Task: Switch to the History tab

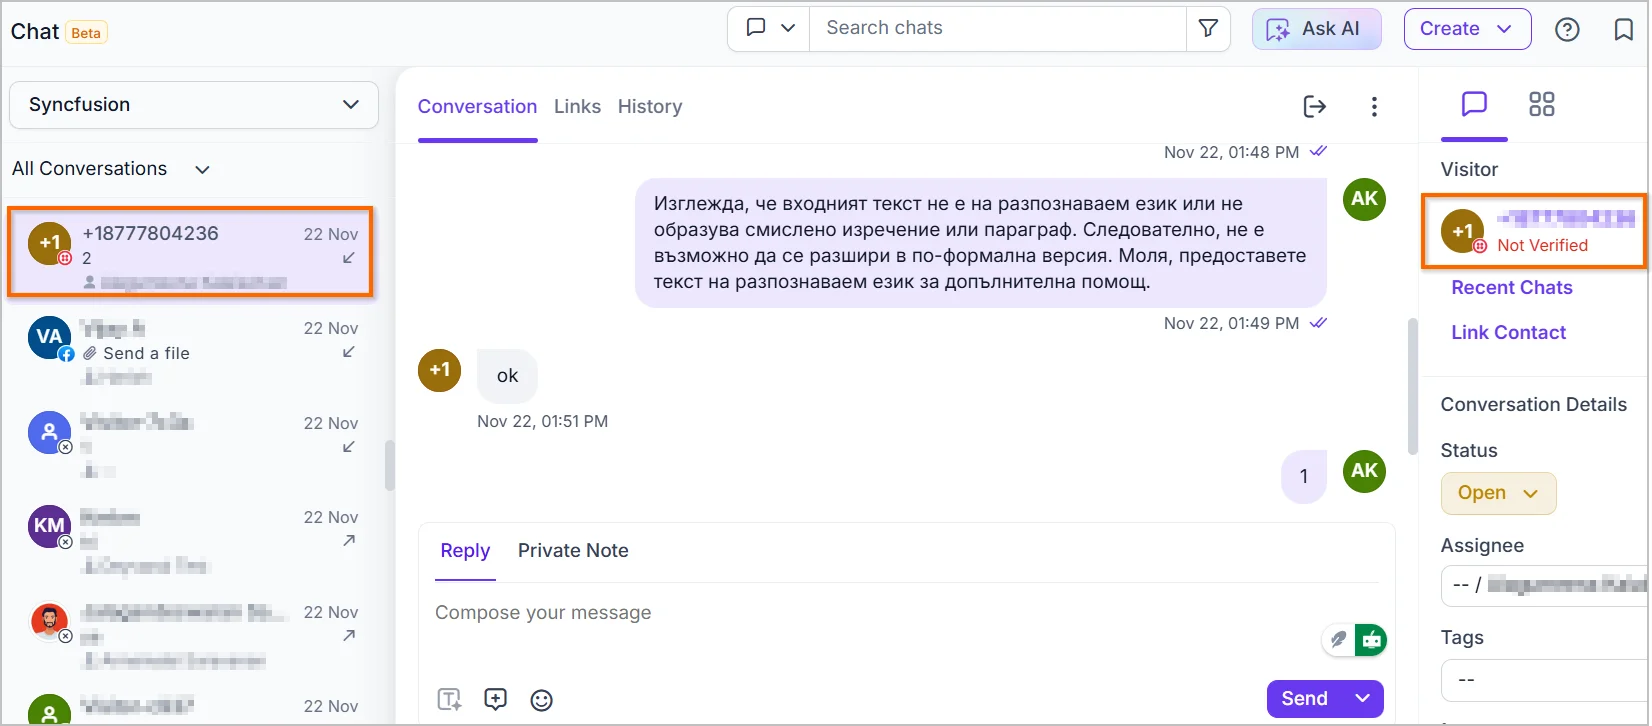Action: click(650, 106)
